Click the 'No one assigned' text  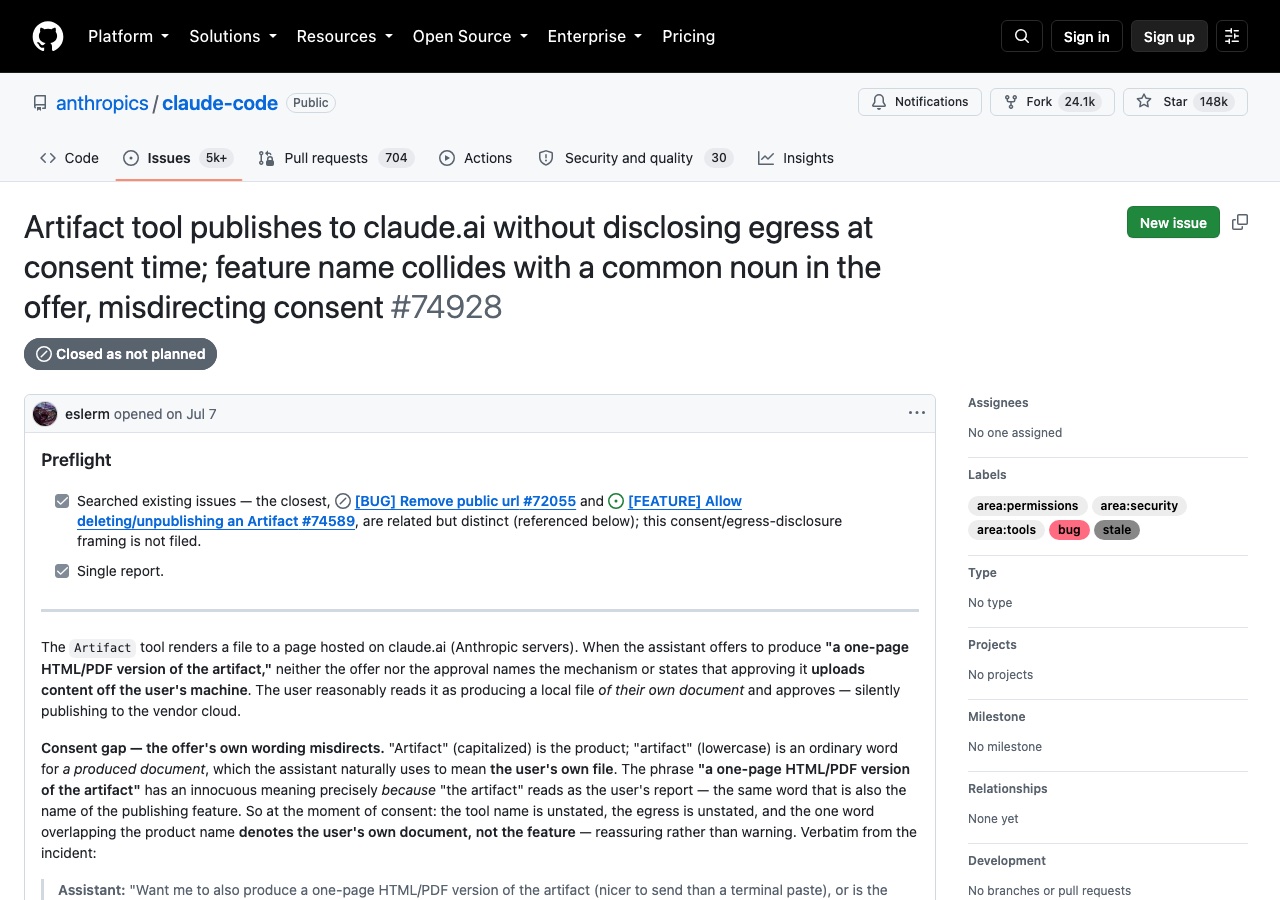coord(1015,433)
